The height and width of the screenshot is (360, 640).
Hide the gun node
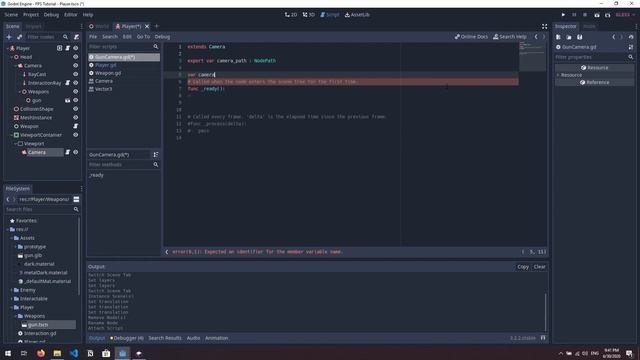point(76,100)
